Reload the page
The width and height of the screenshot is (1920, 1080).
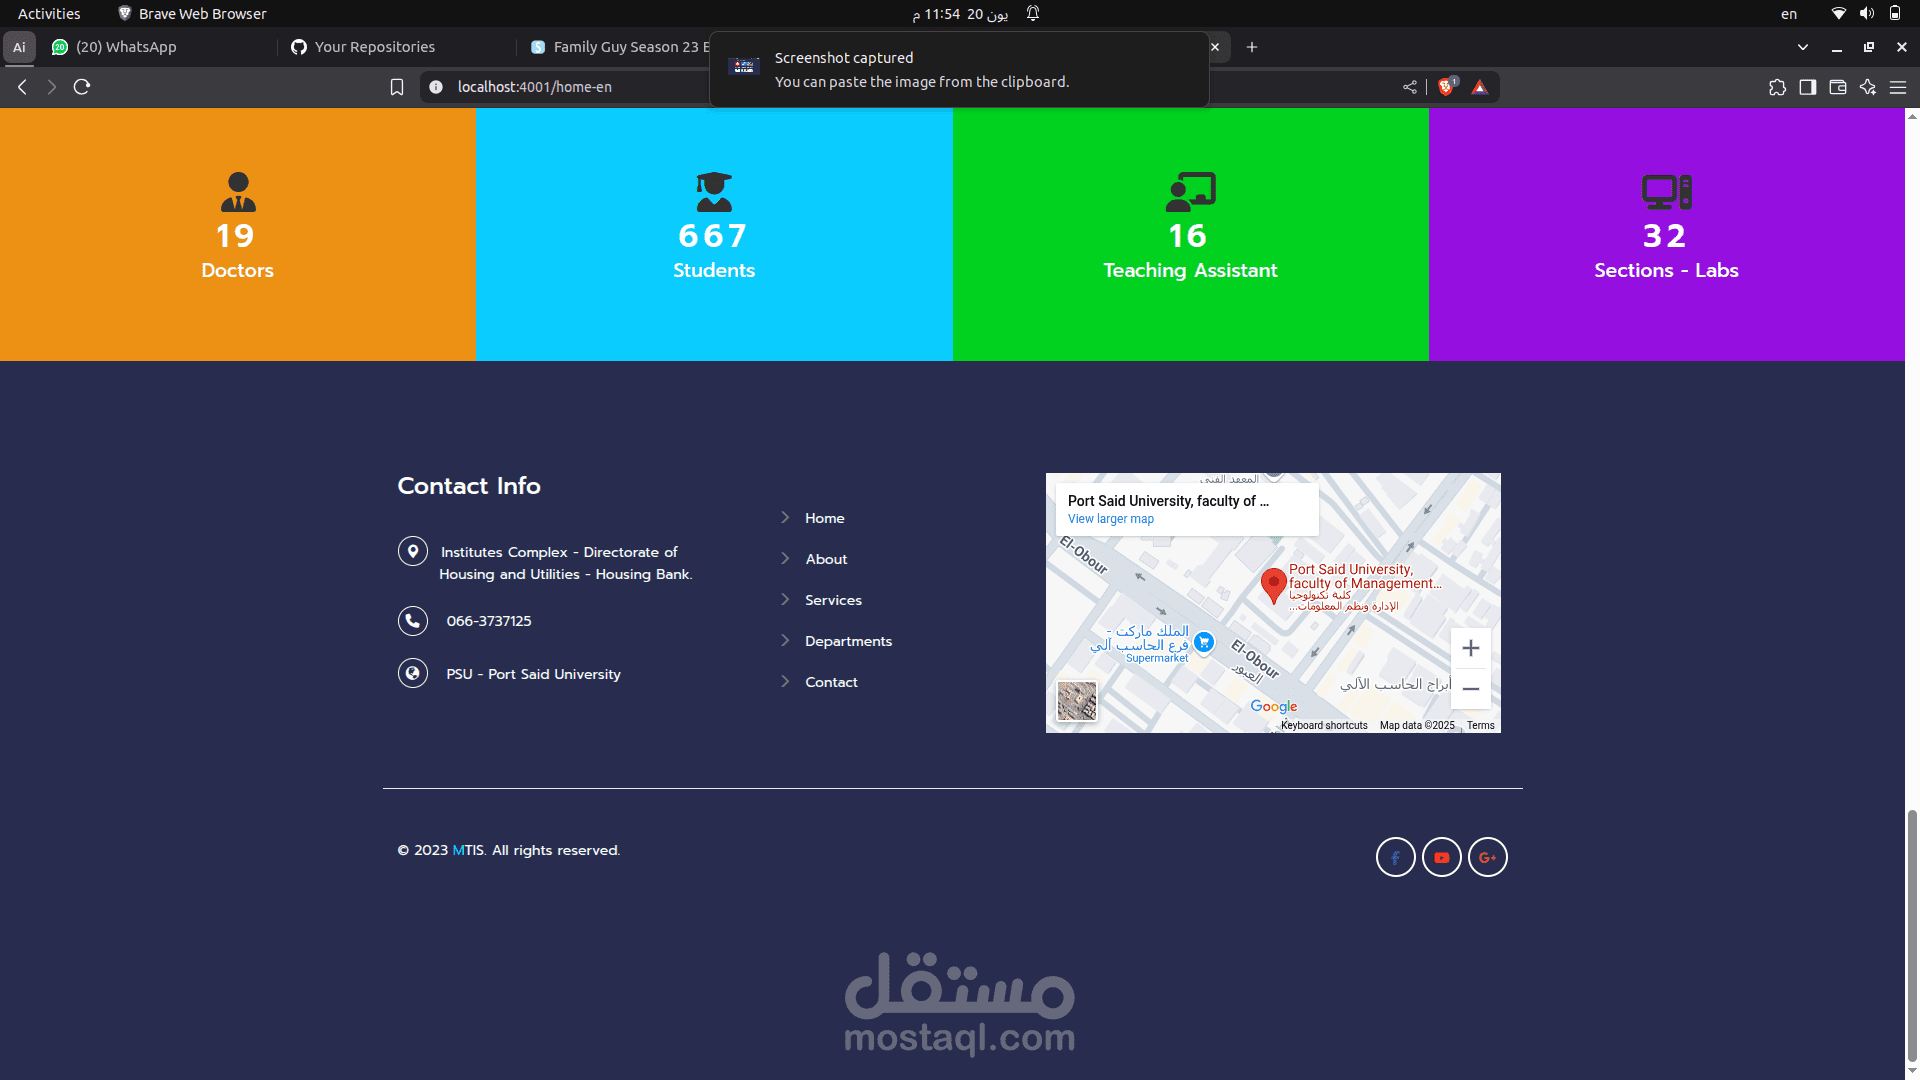(82, 87)
